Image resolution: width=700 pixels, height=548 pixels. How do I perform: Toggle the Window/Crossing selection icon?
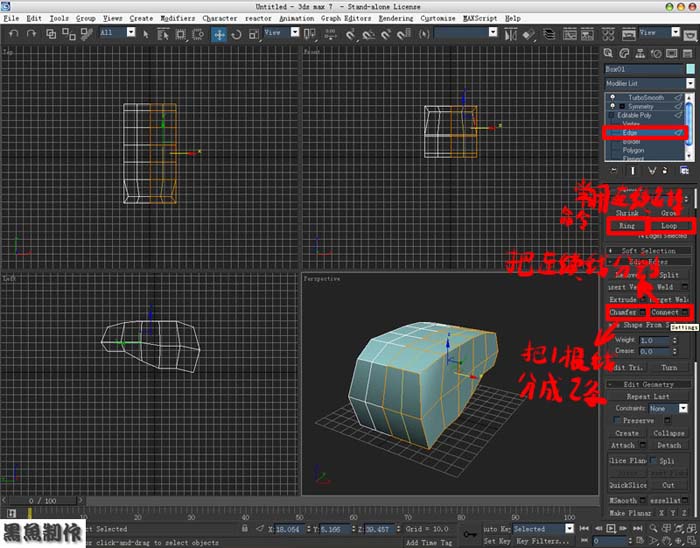(198, 34)
